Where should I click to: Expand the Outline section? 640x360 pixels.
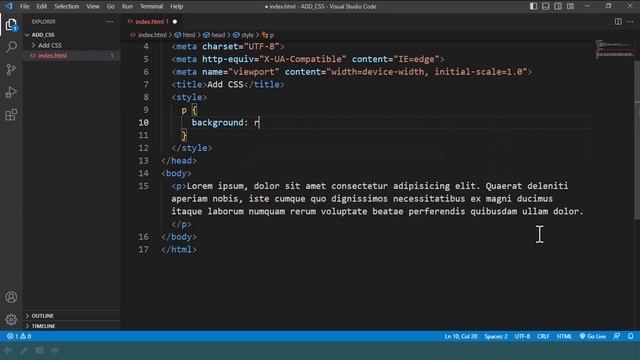[42, 316]
